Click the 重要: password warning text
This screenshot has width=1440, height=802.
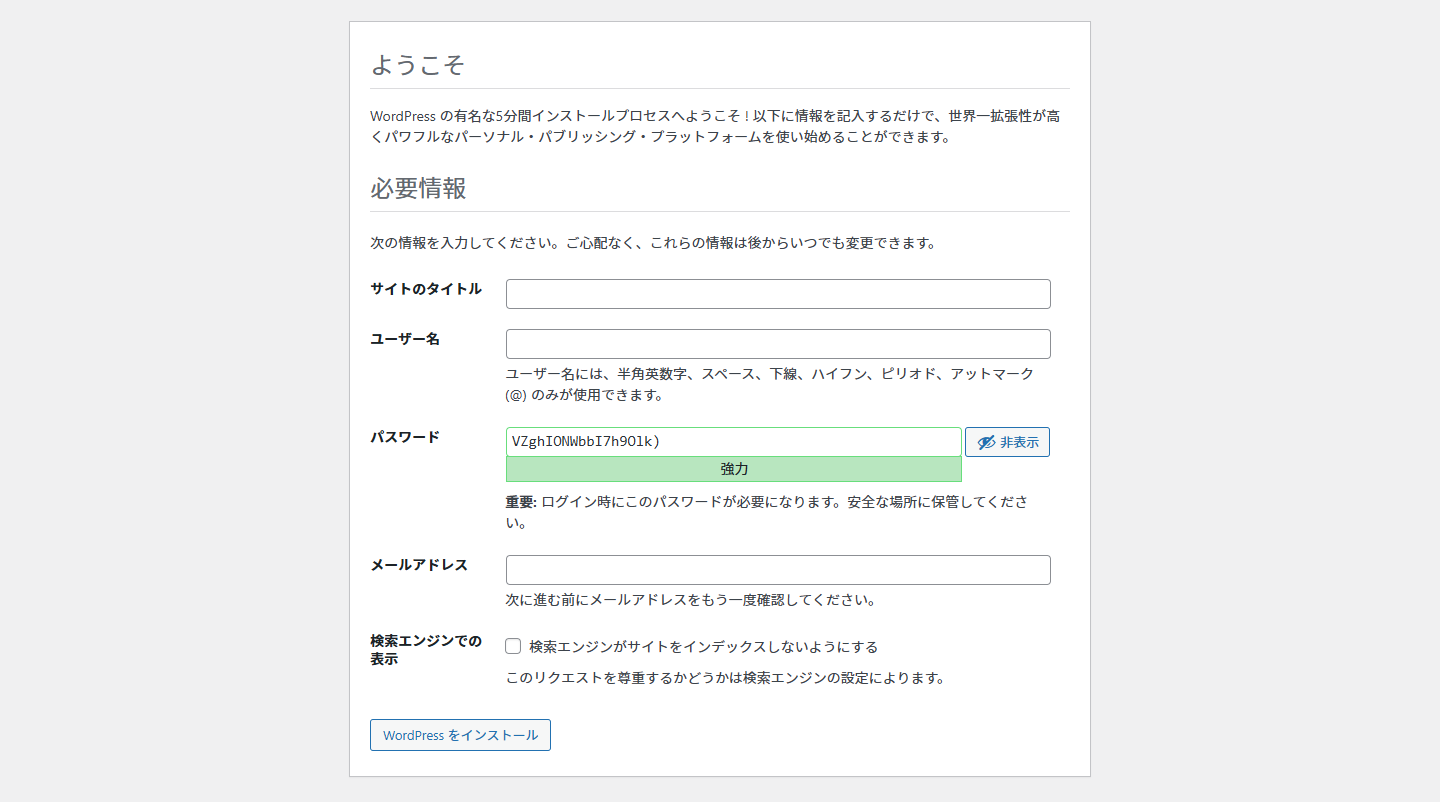767,511
